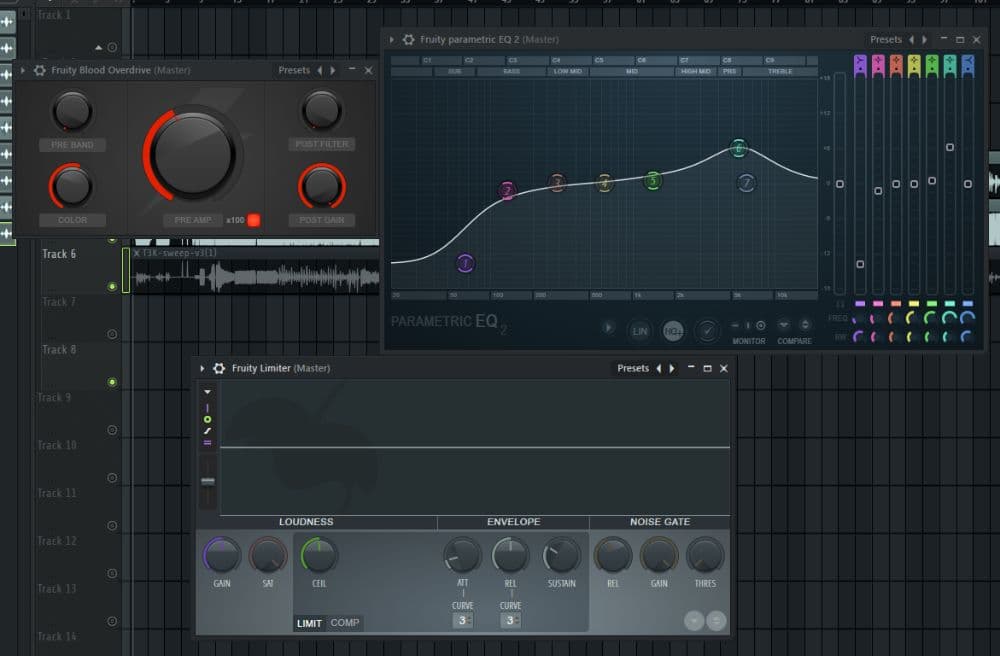The height and width of the screenshot is (656, 1000).
Task: Open Limiter display options dropdown arrow
Action: tap(207, 392)
